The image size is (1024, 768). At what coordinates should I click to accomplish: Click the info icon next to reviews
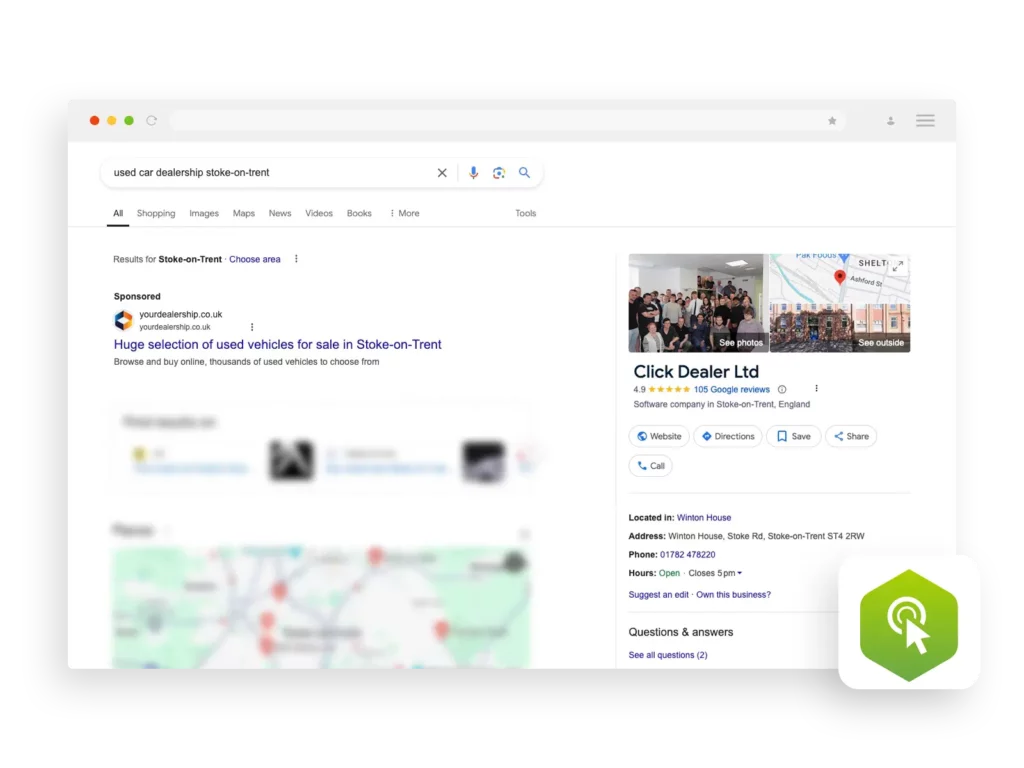(782, 389)
